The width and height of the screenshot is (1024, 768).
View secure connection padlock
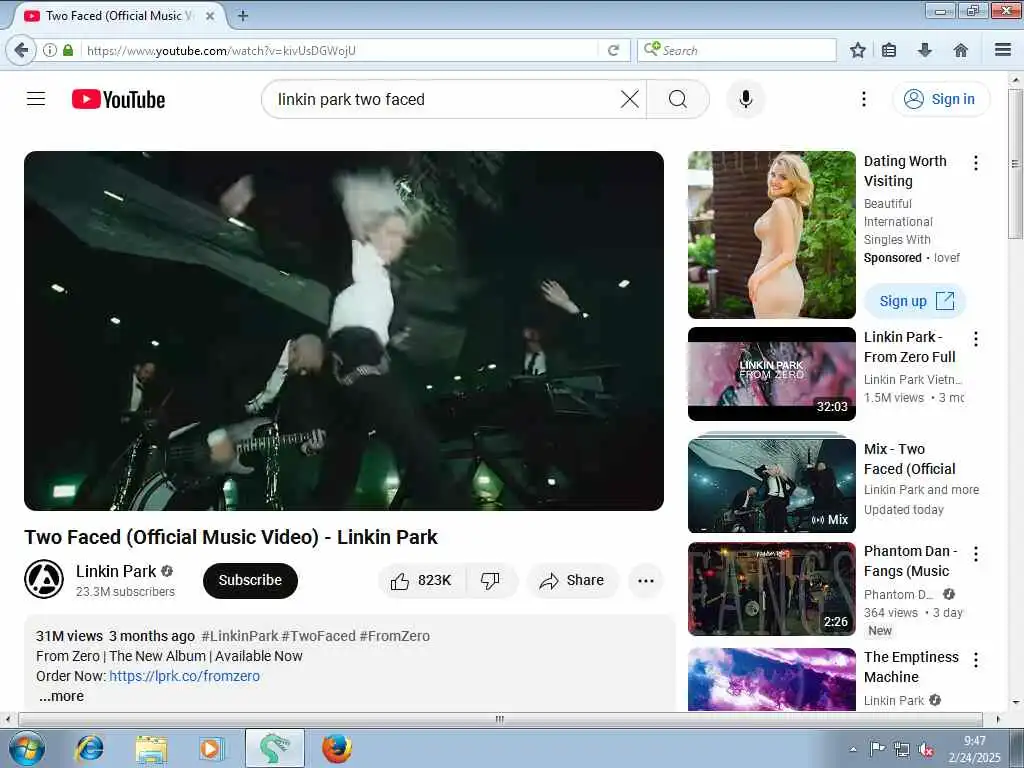(68, 50)
